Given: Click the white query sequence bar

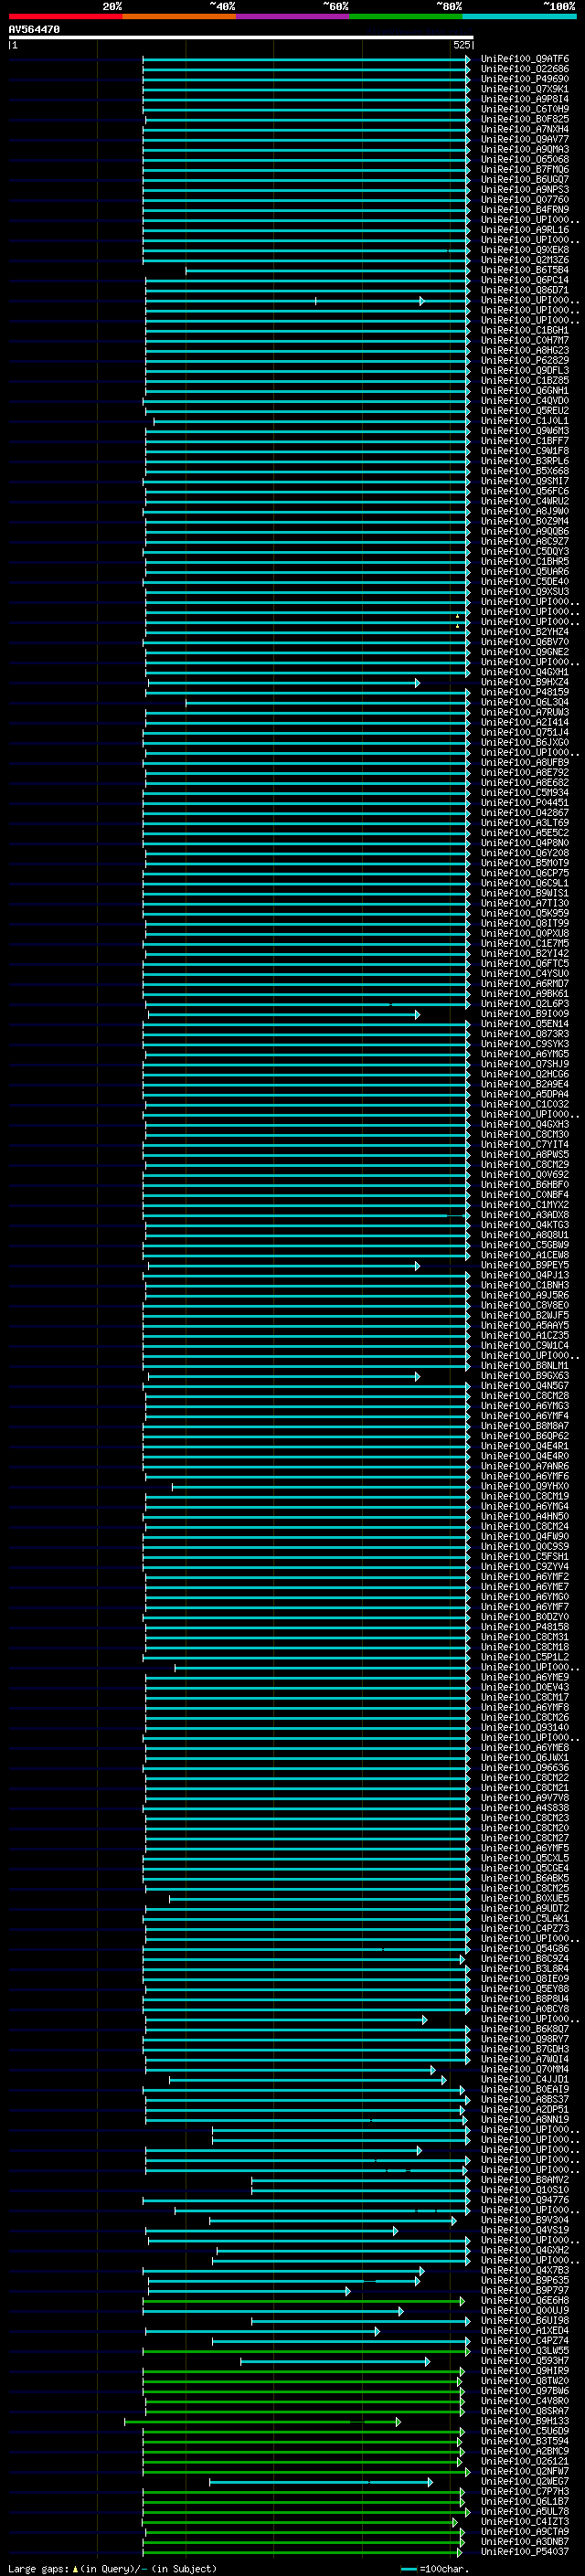Looking at the screenshot, I should point(241,37).
